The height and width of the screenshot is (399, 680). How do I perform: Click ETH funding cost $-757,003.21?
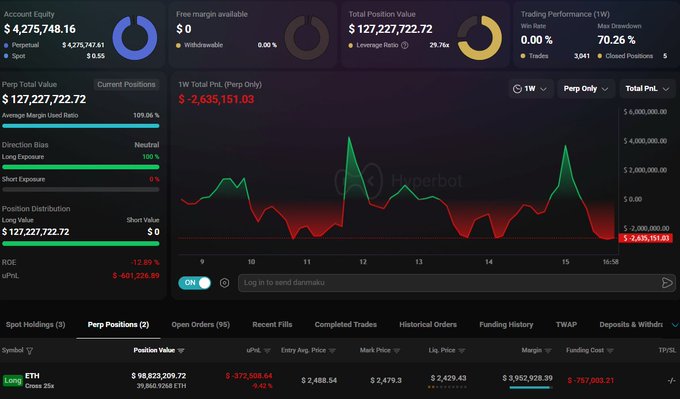click(591, 380)
